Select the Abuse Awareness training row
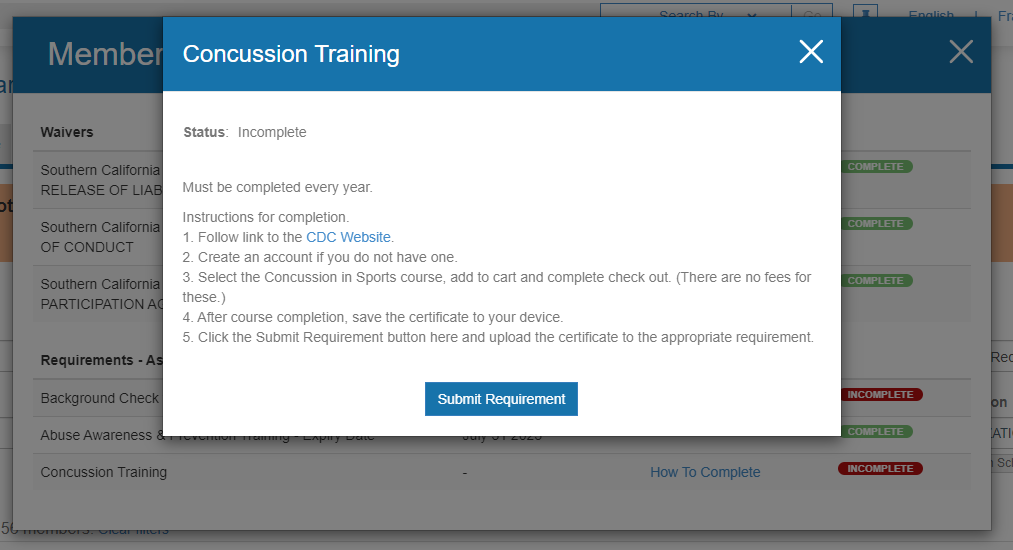1013x550 pixels. (100, 435)
